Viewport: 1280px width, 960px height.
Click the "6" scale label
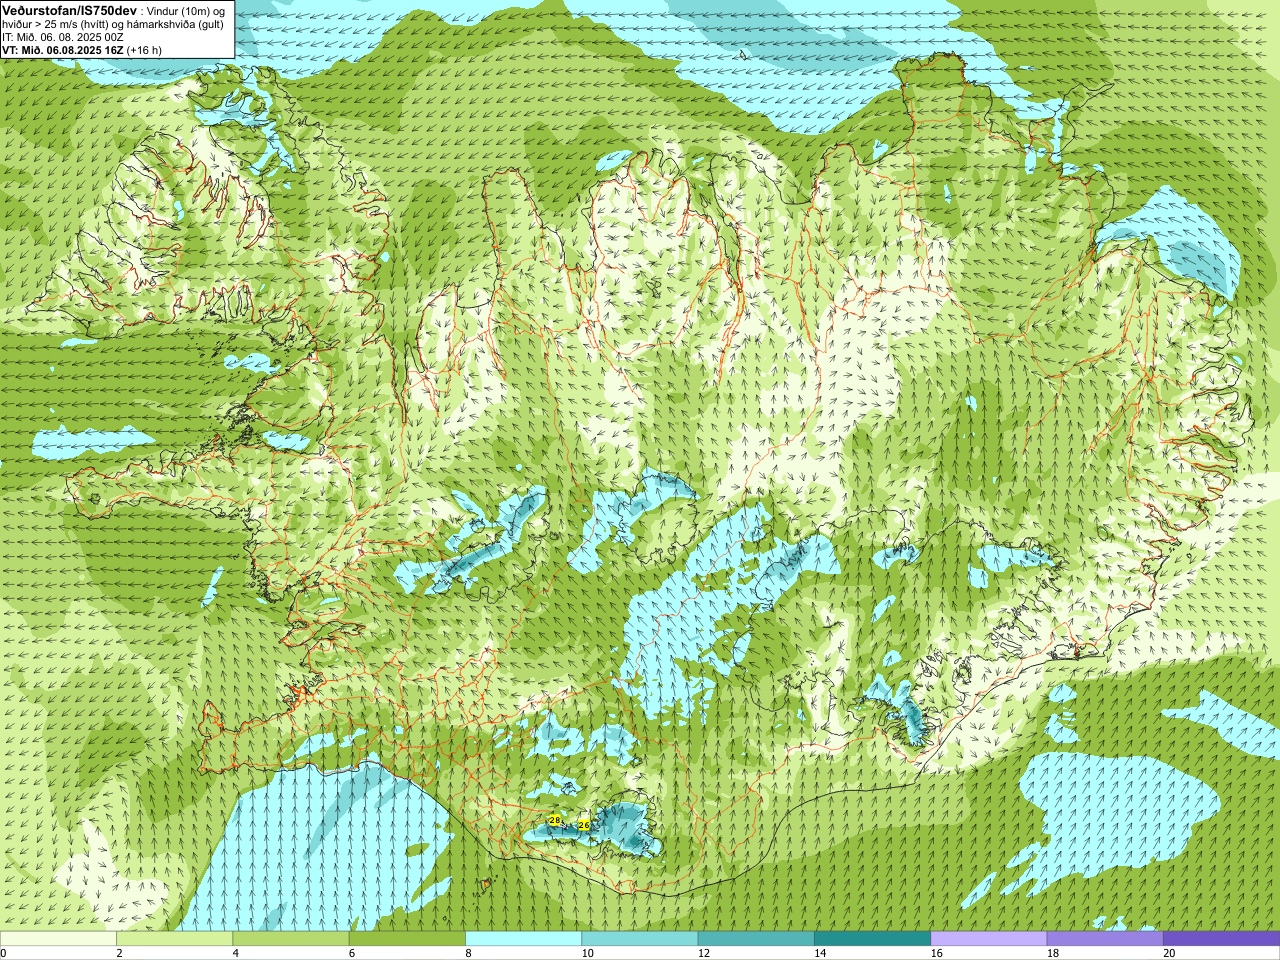352,953
